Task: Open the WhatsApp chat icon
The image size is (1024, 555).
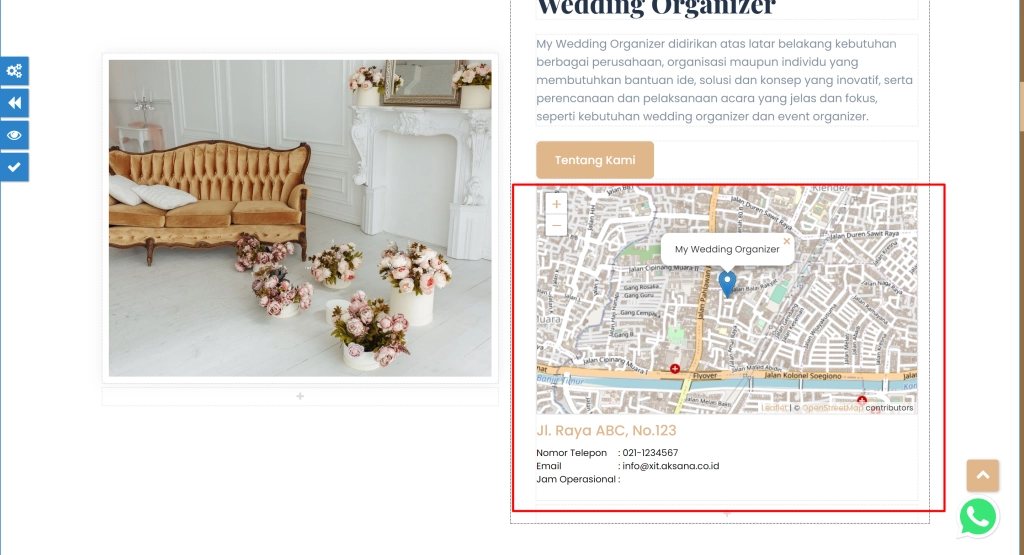Action: pos(978,518)
